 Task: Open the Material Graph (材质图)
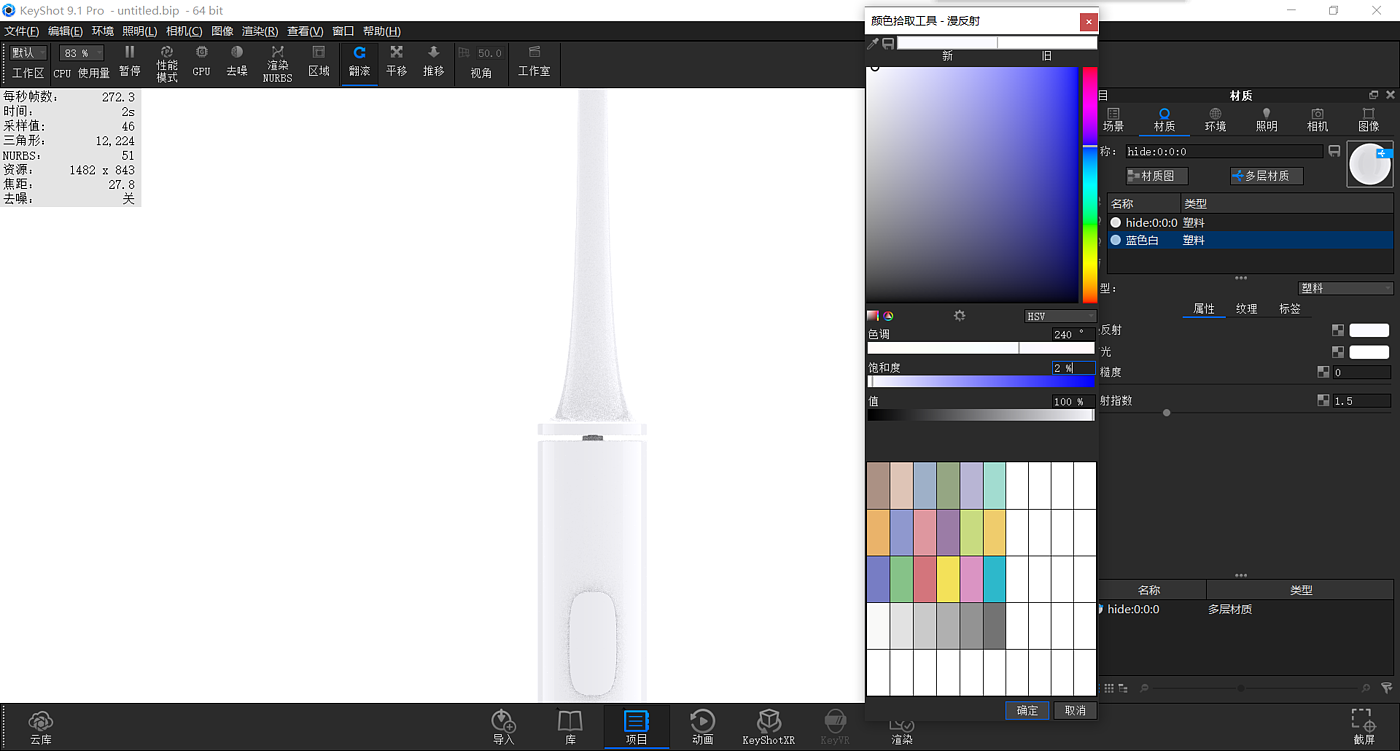click(1157, 176)
